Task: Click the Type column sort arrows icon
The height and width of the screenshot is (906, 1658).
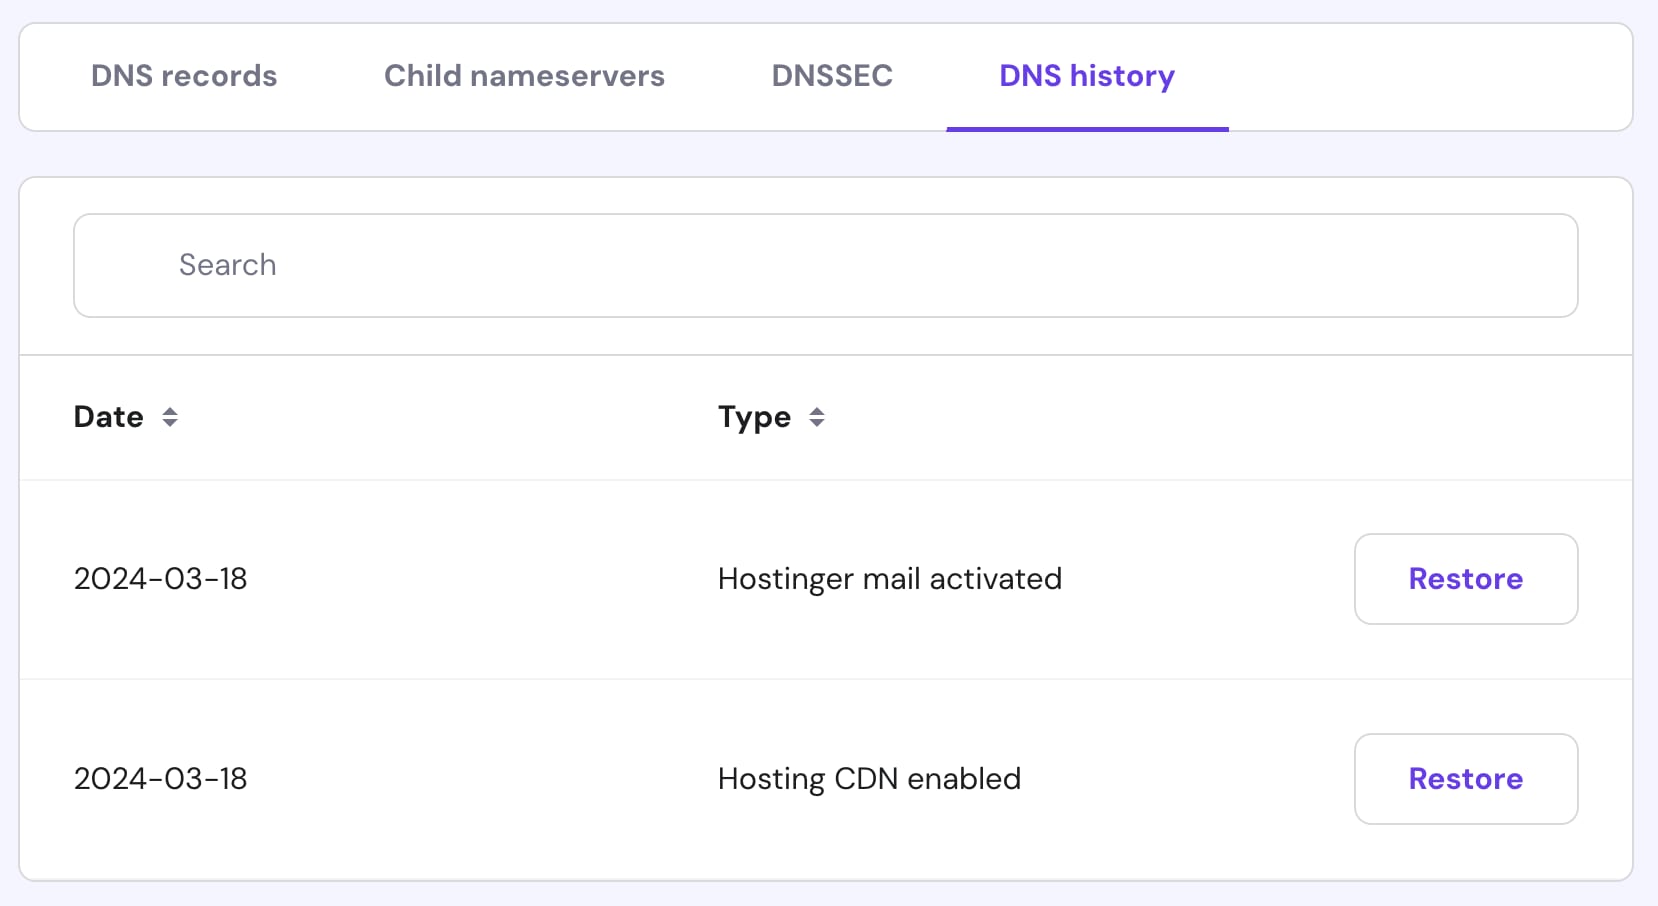Action: click(x=817, y=417)
